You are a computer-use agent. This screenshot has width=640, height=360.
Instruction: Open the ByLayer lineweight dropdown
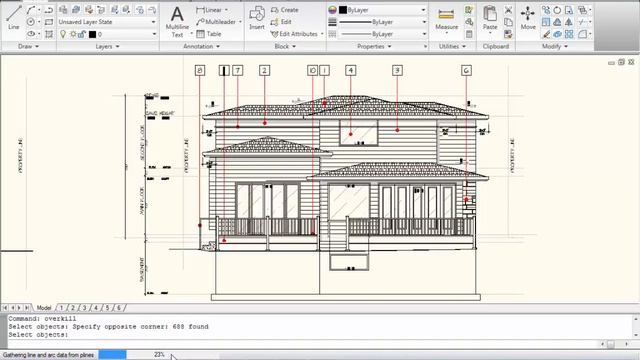(x=383, y=22)
